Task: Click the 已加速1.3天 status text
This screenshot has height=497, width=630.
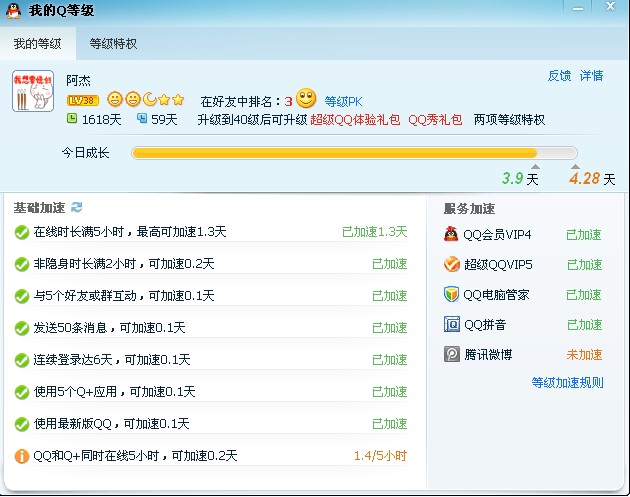Action: (x=374, y=232)
